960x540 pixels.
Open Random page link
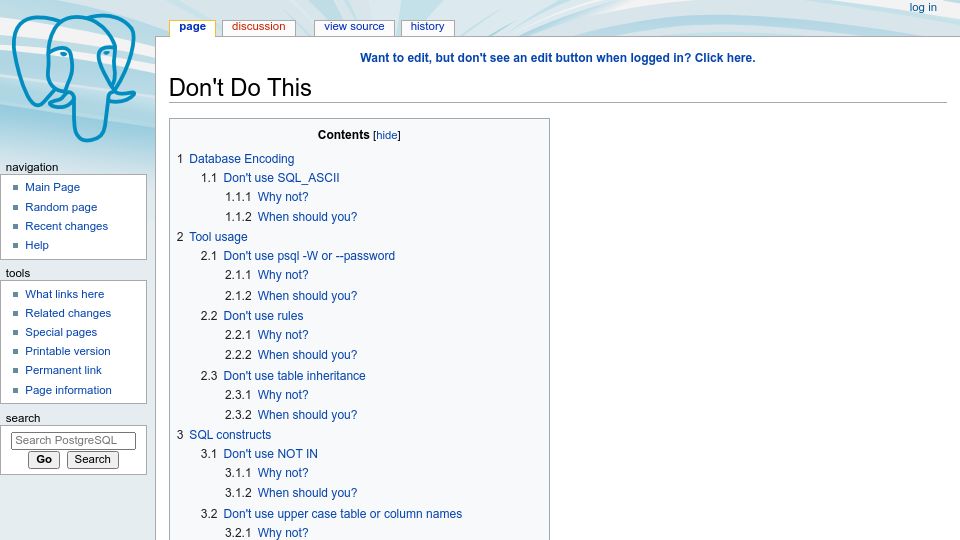point(61,207)
